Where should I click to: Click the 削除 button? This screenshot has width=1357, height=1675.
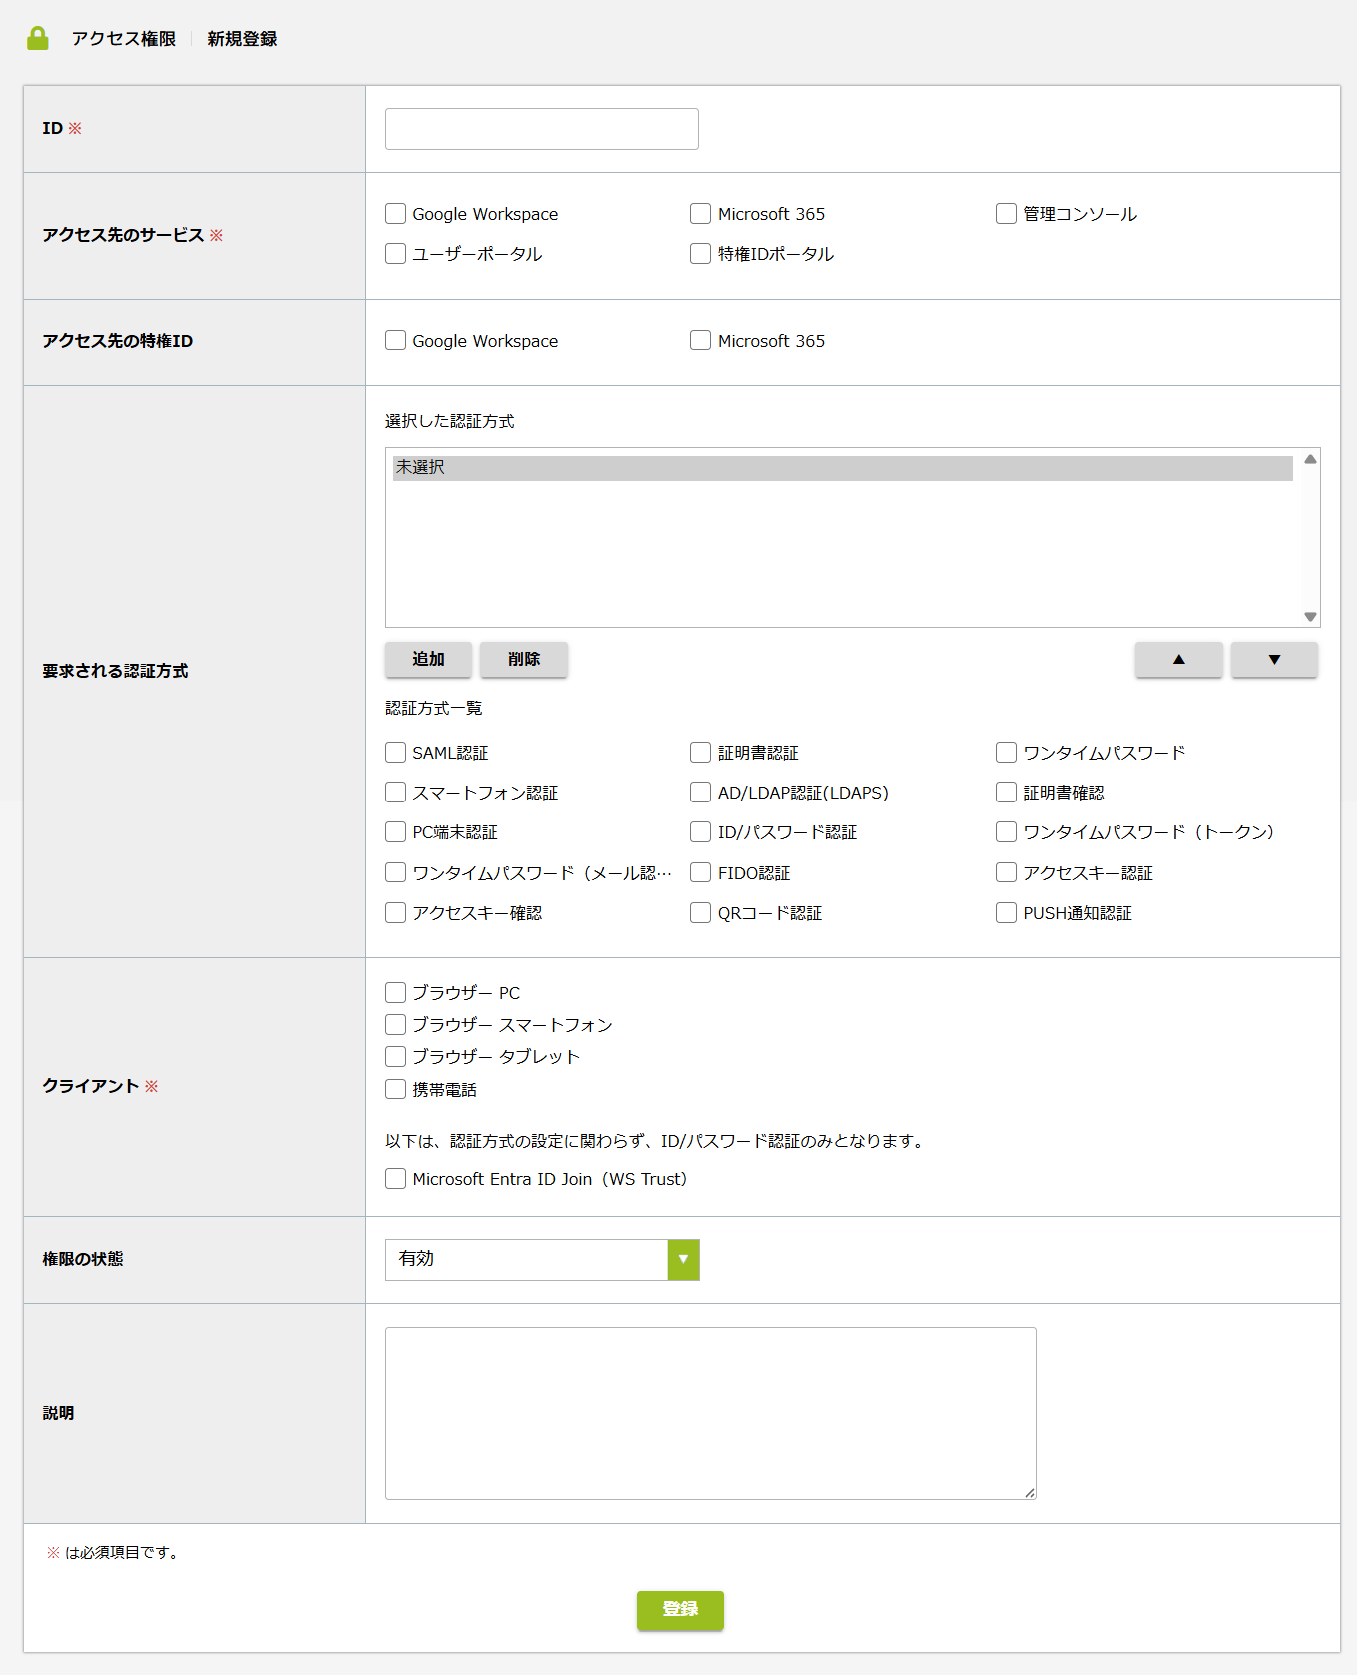524,660
